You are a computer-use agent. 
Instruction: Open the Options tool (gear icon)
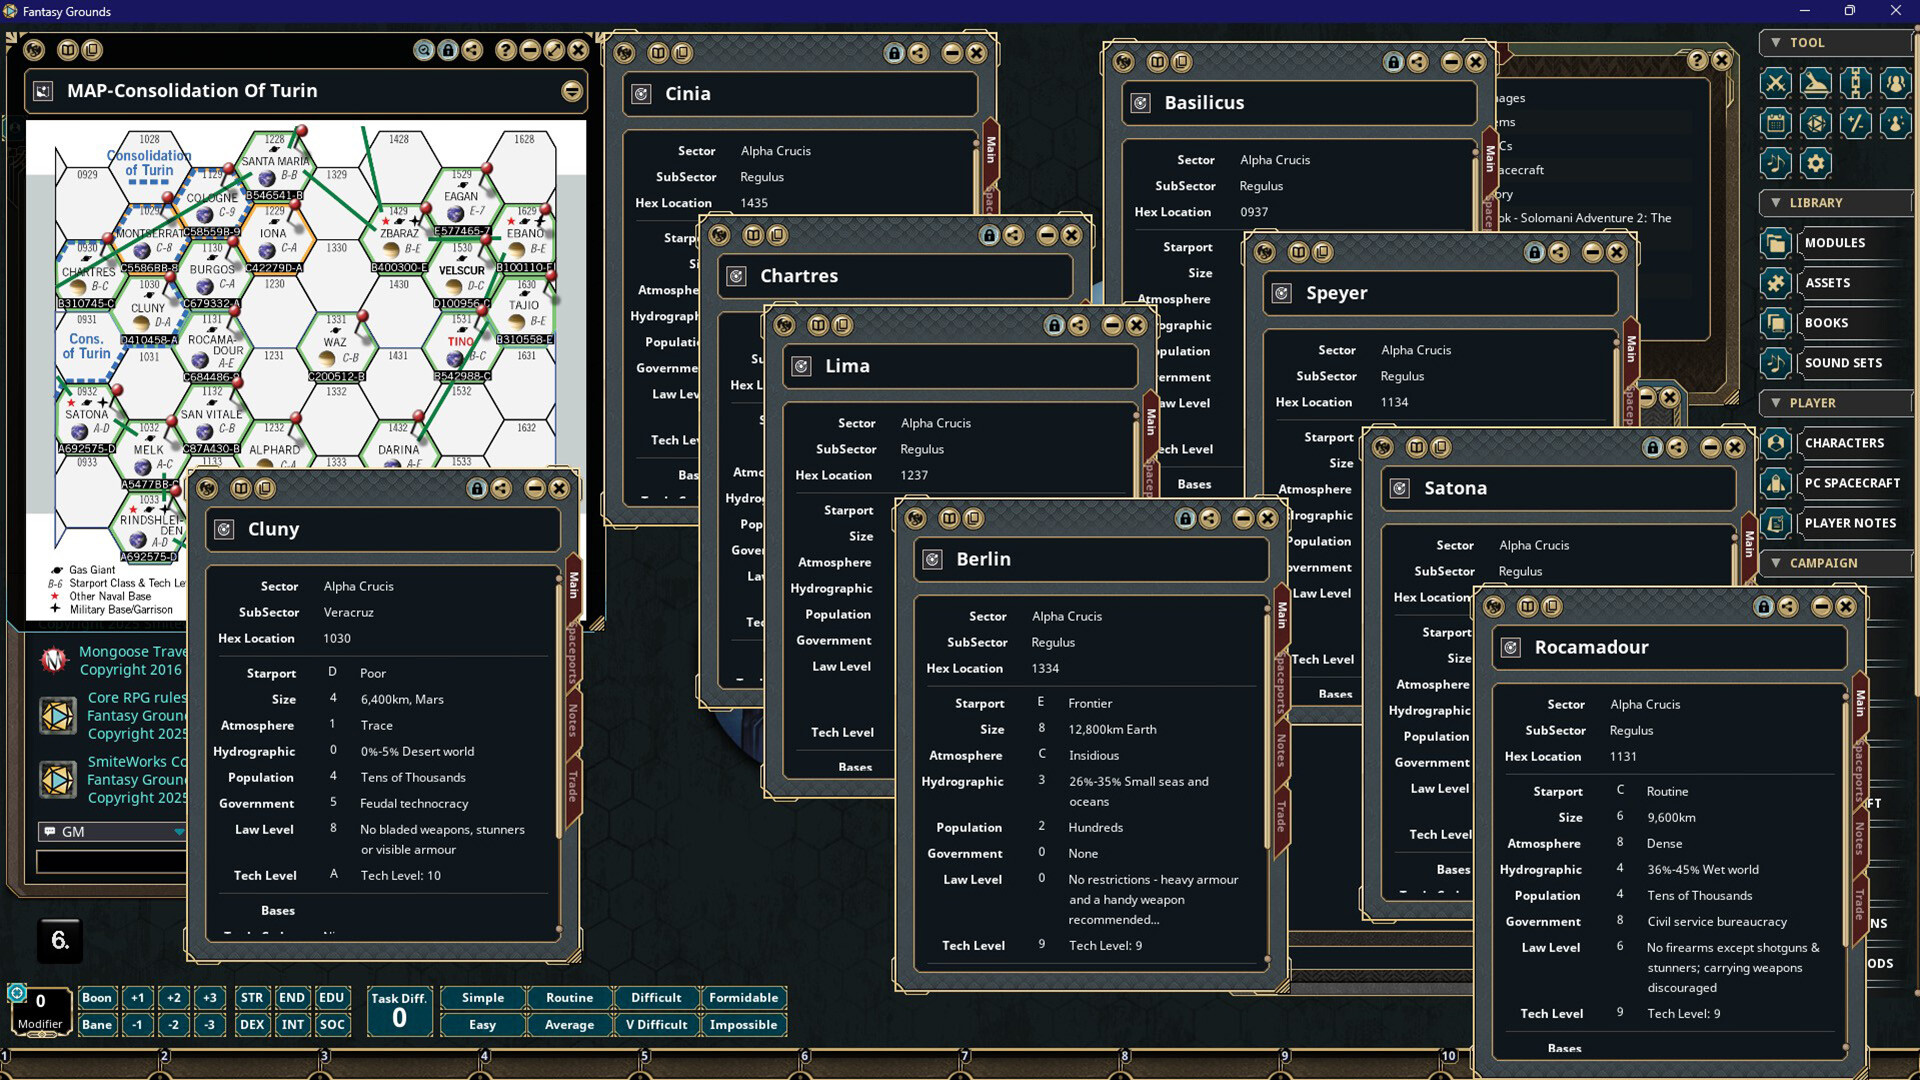[1816, 163]
